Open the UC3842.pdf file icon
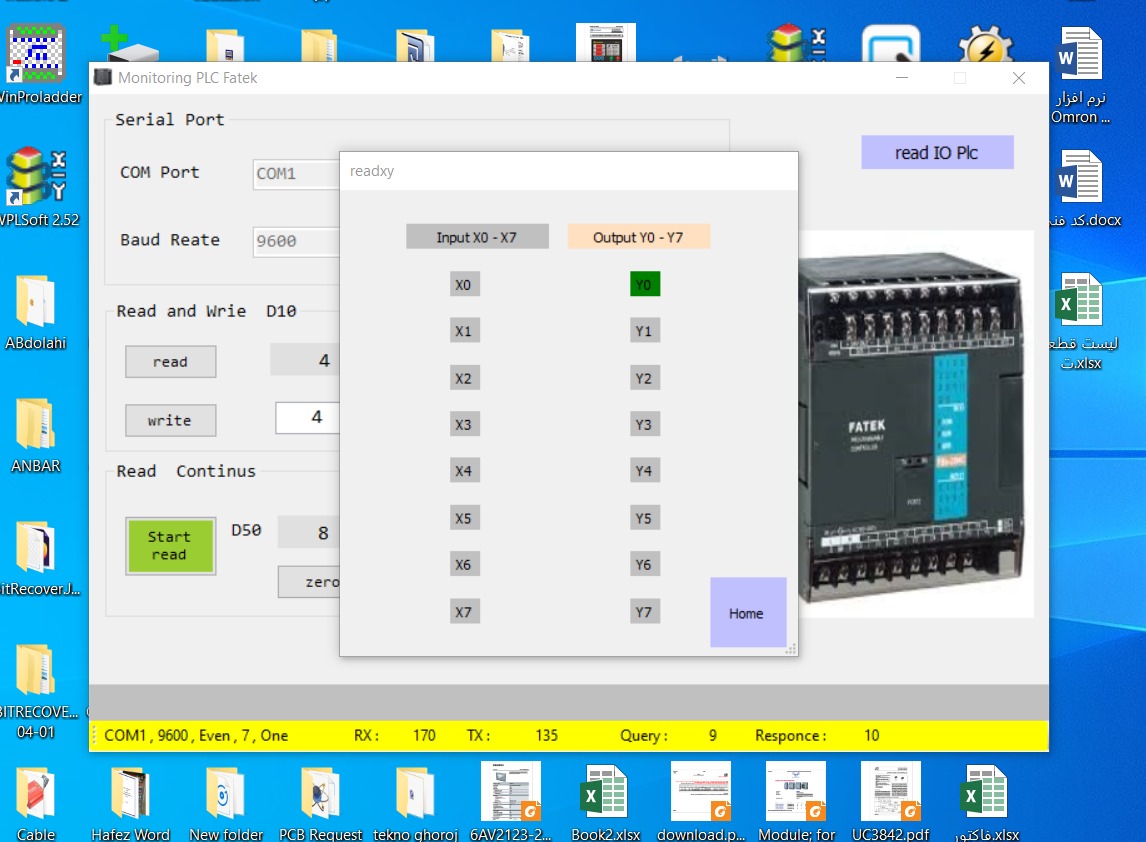Viewport: 1146px width, 842px height. click(890, 794)
